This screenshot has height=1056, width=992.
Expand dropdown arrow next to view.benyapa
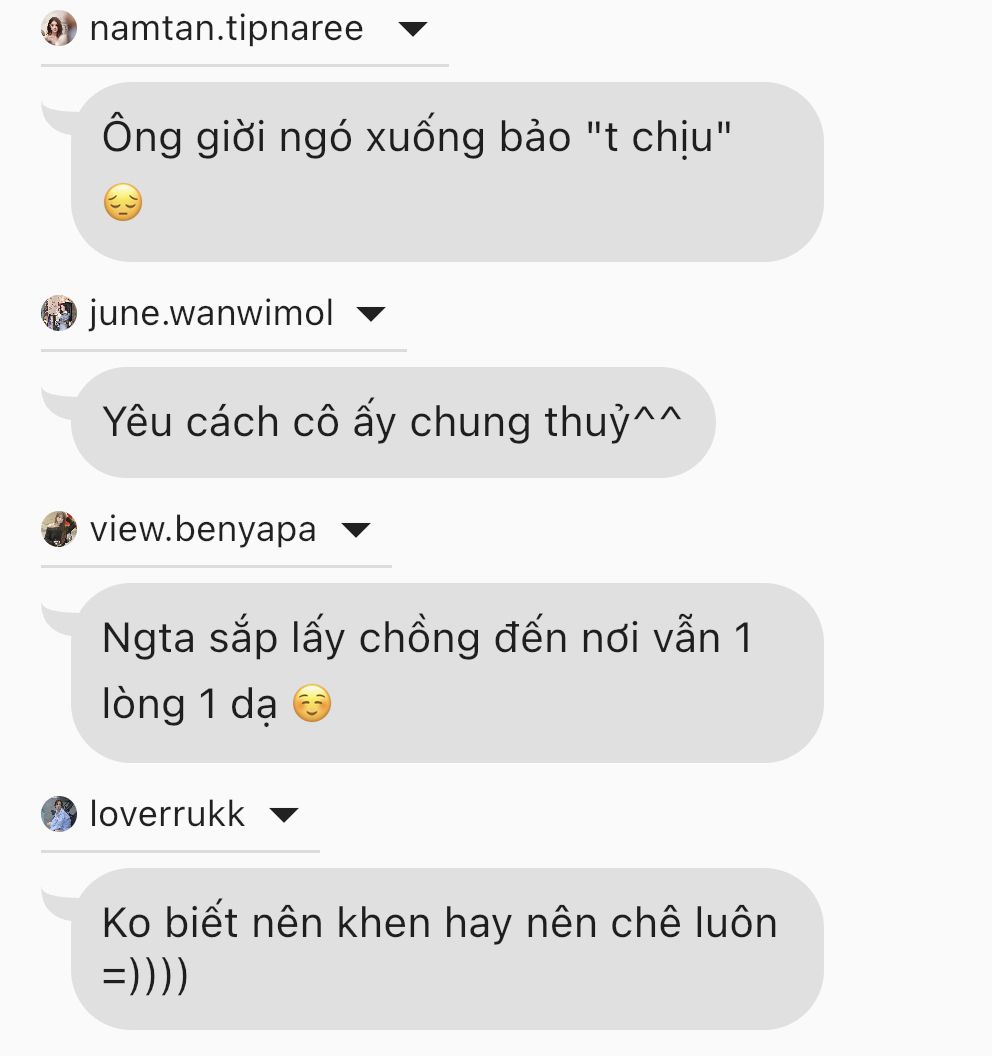point(356,531)
